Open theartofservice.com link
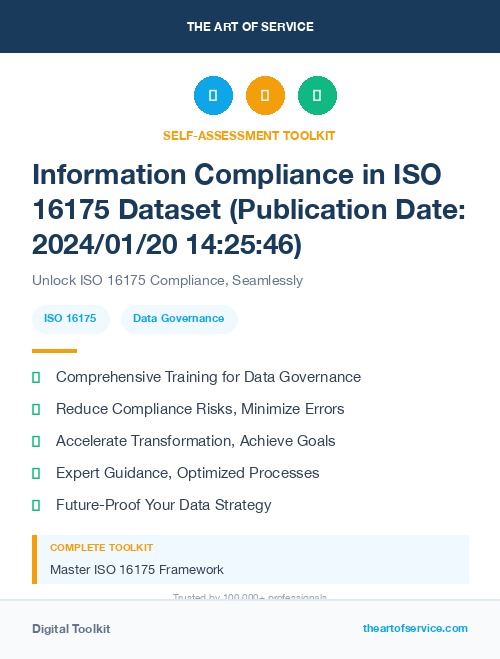This screenshot has height=659, width=500. click(x=415, y=628)
